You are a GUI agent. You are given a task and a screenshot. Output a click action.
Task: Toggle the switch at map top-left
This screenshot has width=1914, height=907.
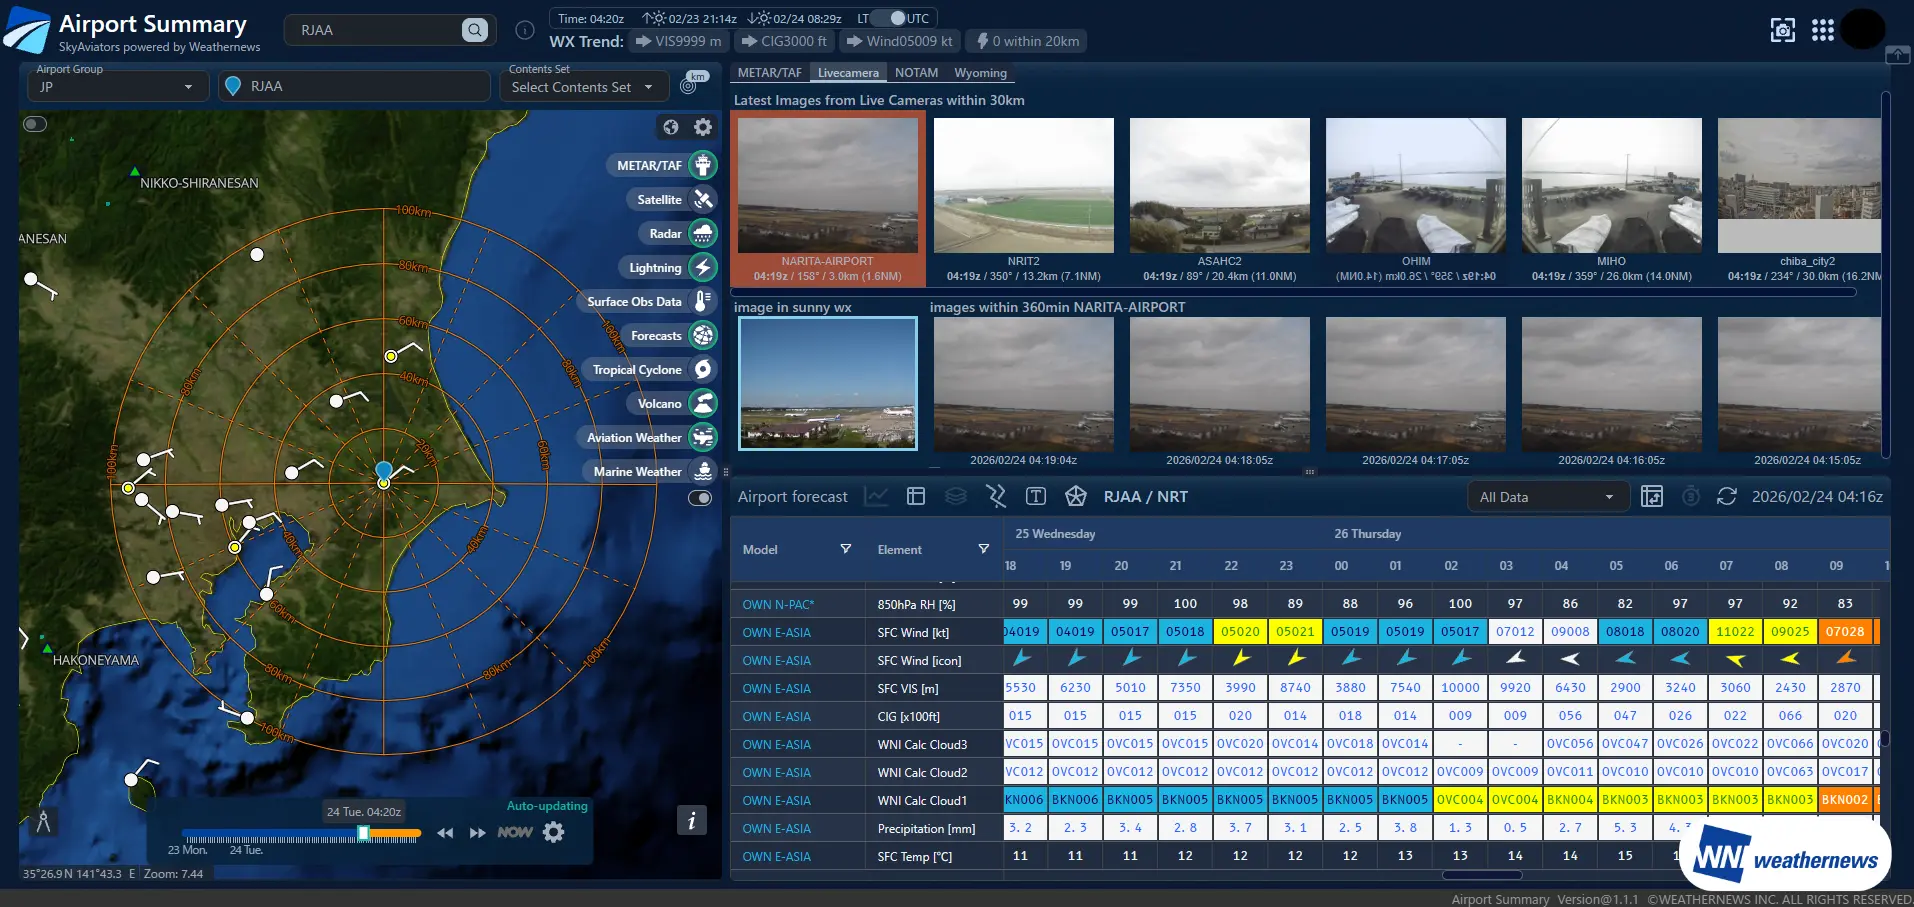tap(35, 124)
